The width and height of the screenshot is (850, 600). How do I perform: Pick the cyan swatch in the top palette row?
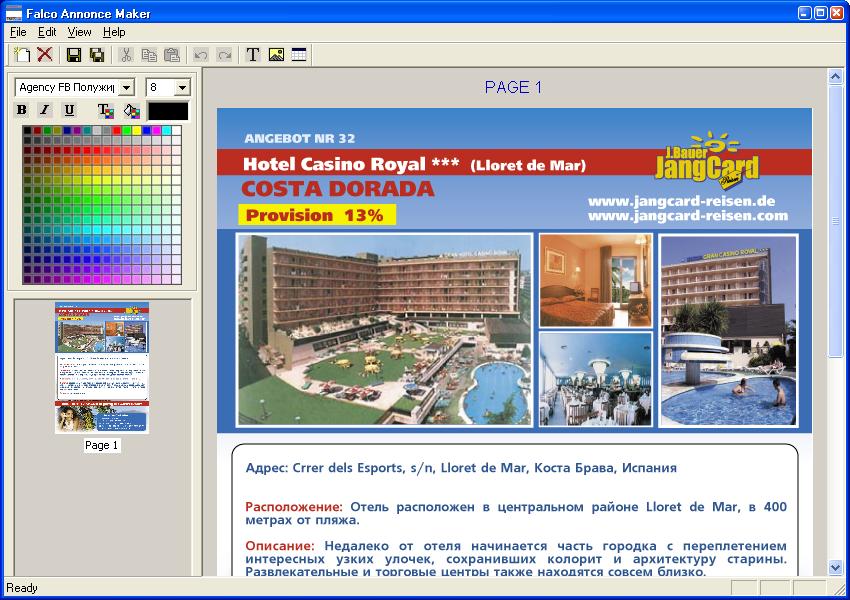pos(166,131)
